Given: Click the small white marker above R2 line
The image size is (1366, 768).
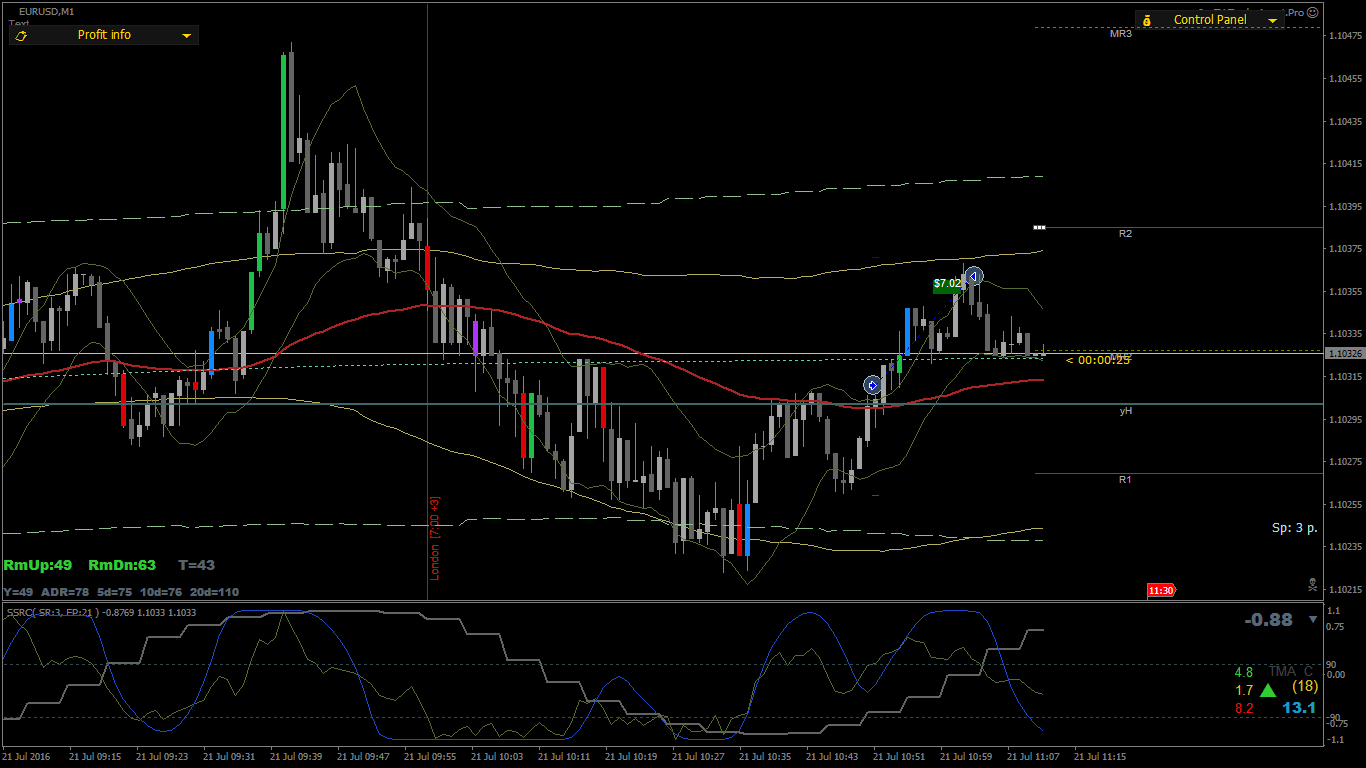Looking at the screenshot, I should coord(1039,227).
